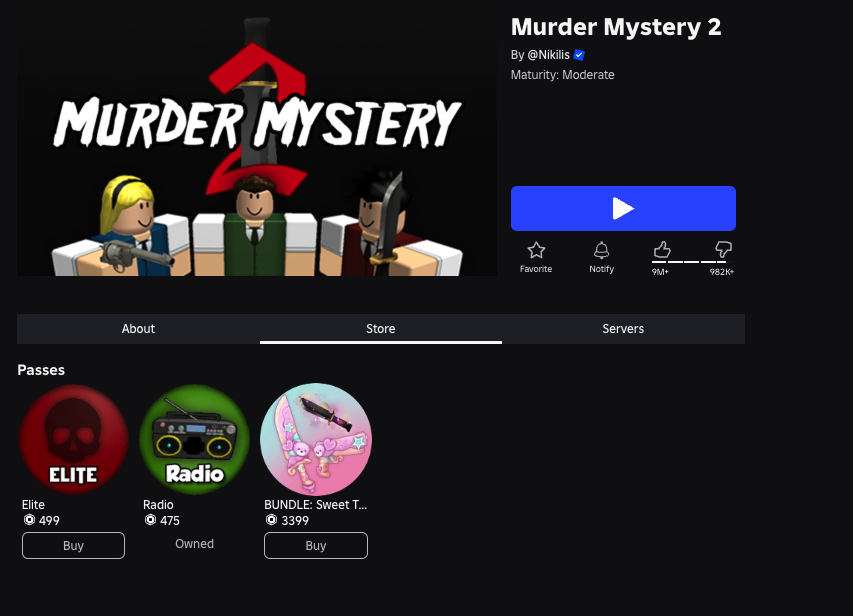Click the '982K+' dislikes count

point(722,272)
